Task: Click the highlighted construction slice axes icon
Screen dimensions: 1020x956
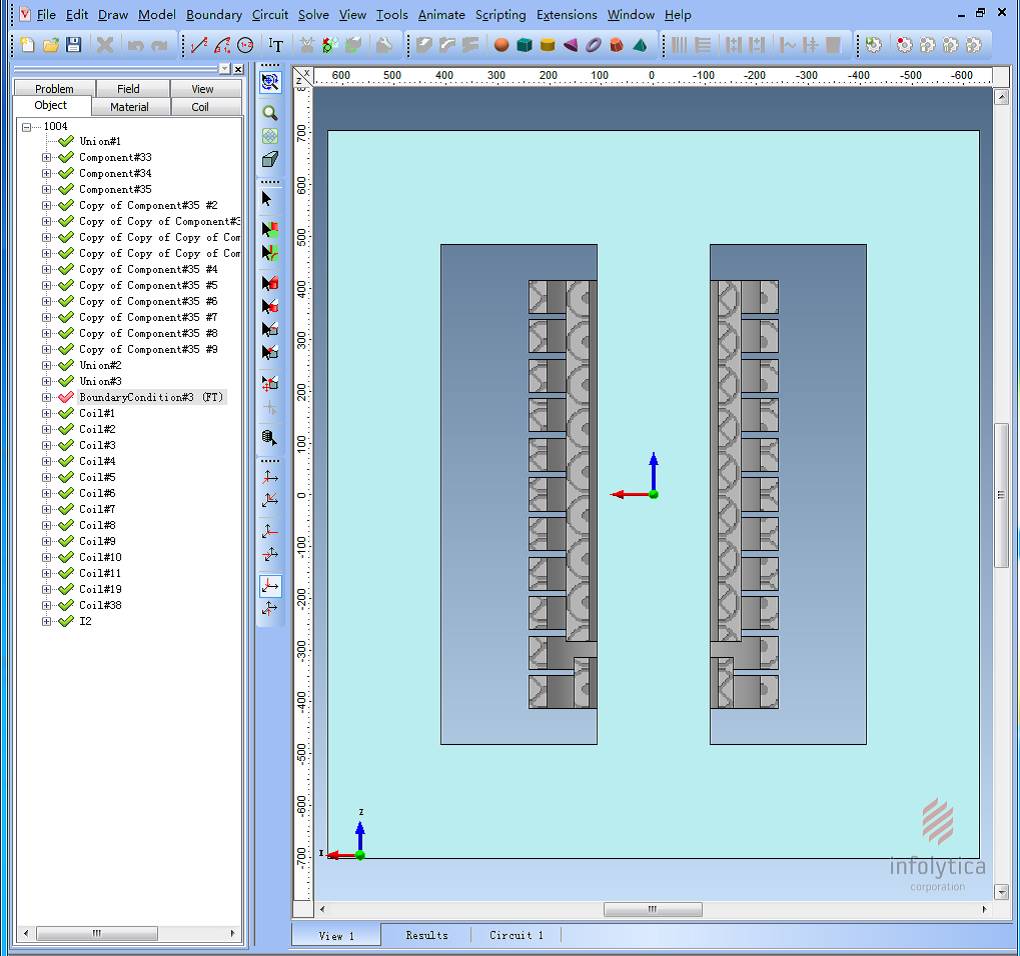Action: pos(270,585)
